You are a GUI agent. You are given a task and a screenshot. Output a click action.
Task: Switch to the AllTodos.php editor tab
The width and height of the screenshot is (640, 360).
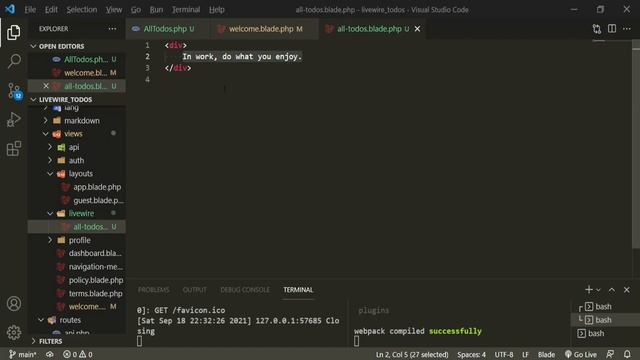pyautogui.click(x=168, y=29)
